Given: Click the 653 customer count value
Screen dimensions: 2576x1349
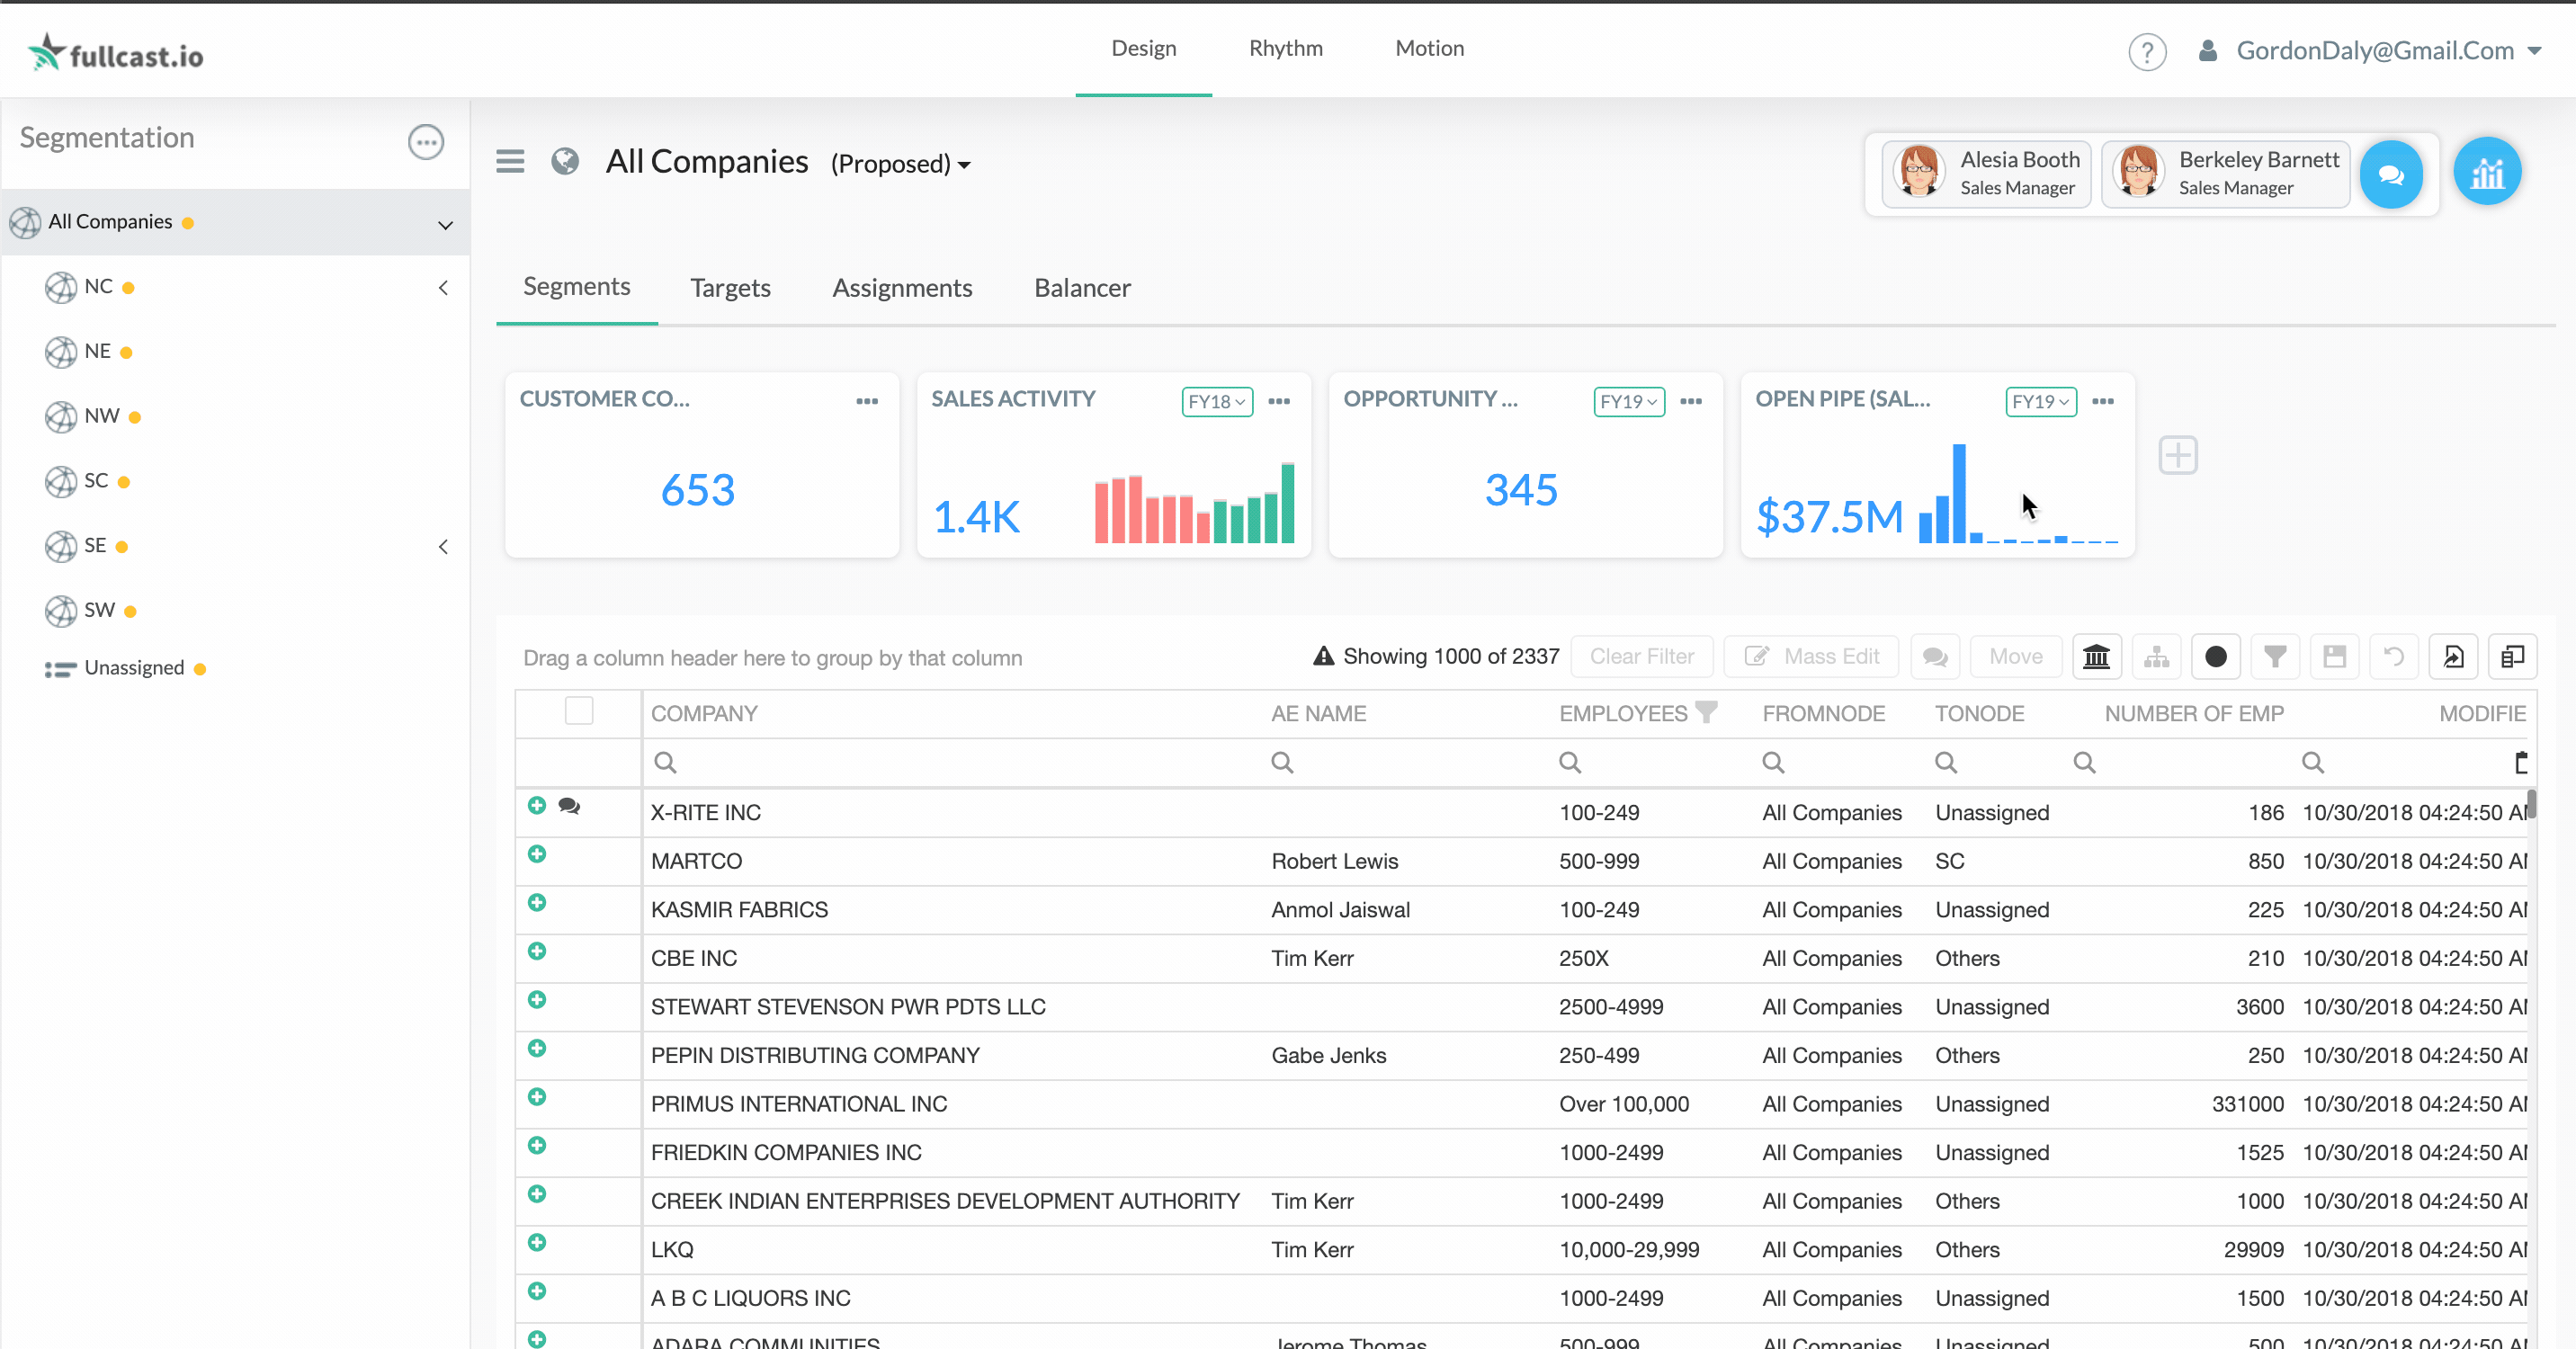Looking at the screenshot, I should [x=698, y=490].
